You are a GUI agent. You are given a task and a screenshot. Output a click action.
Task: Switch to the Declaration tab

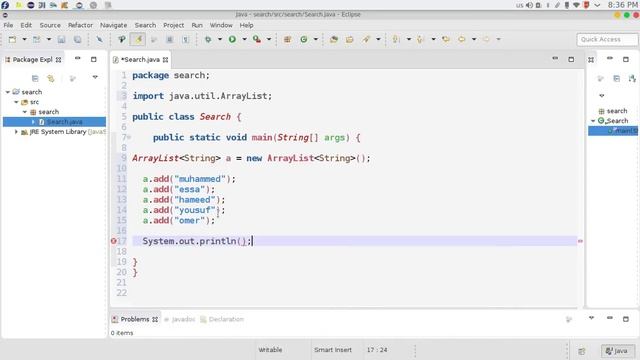click(222, 319)
